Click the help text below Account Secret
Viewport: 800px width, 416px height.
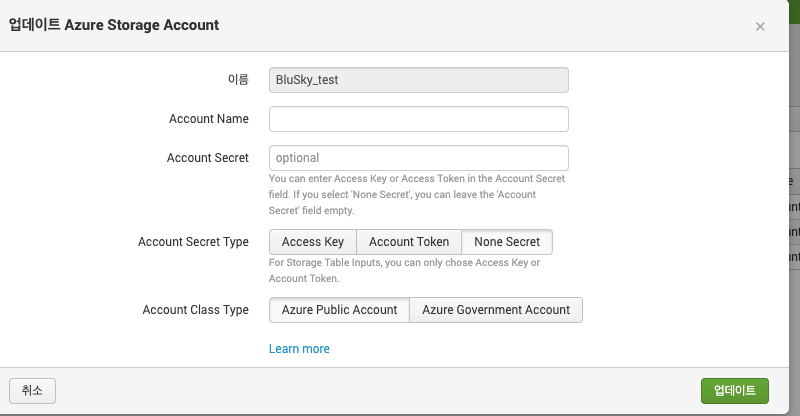click(417, 194)
